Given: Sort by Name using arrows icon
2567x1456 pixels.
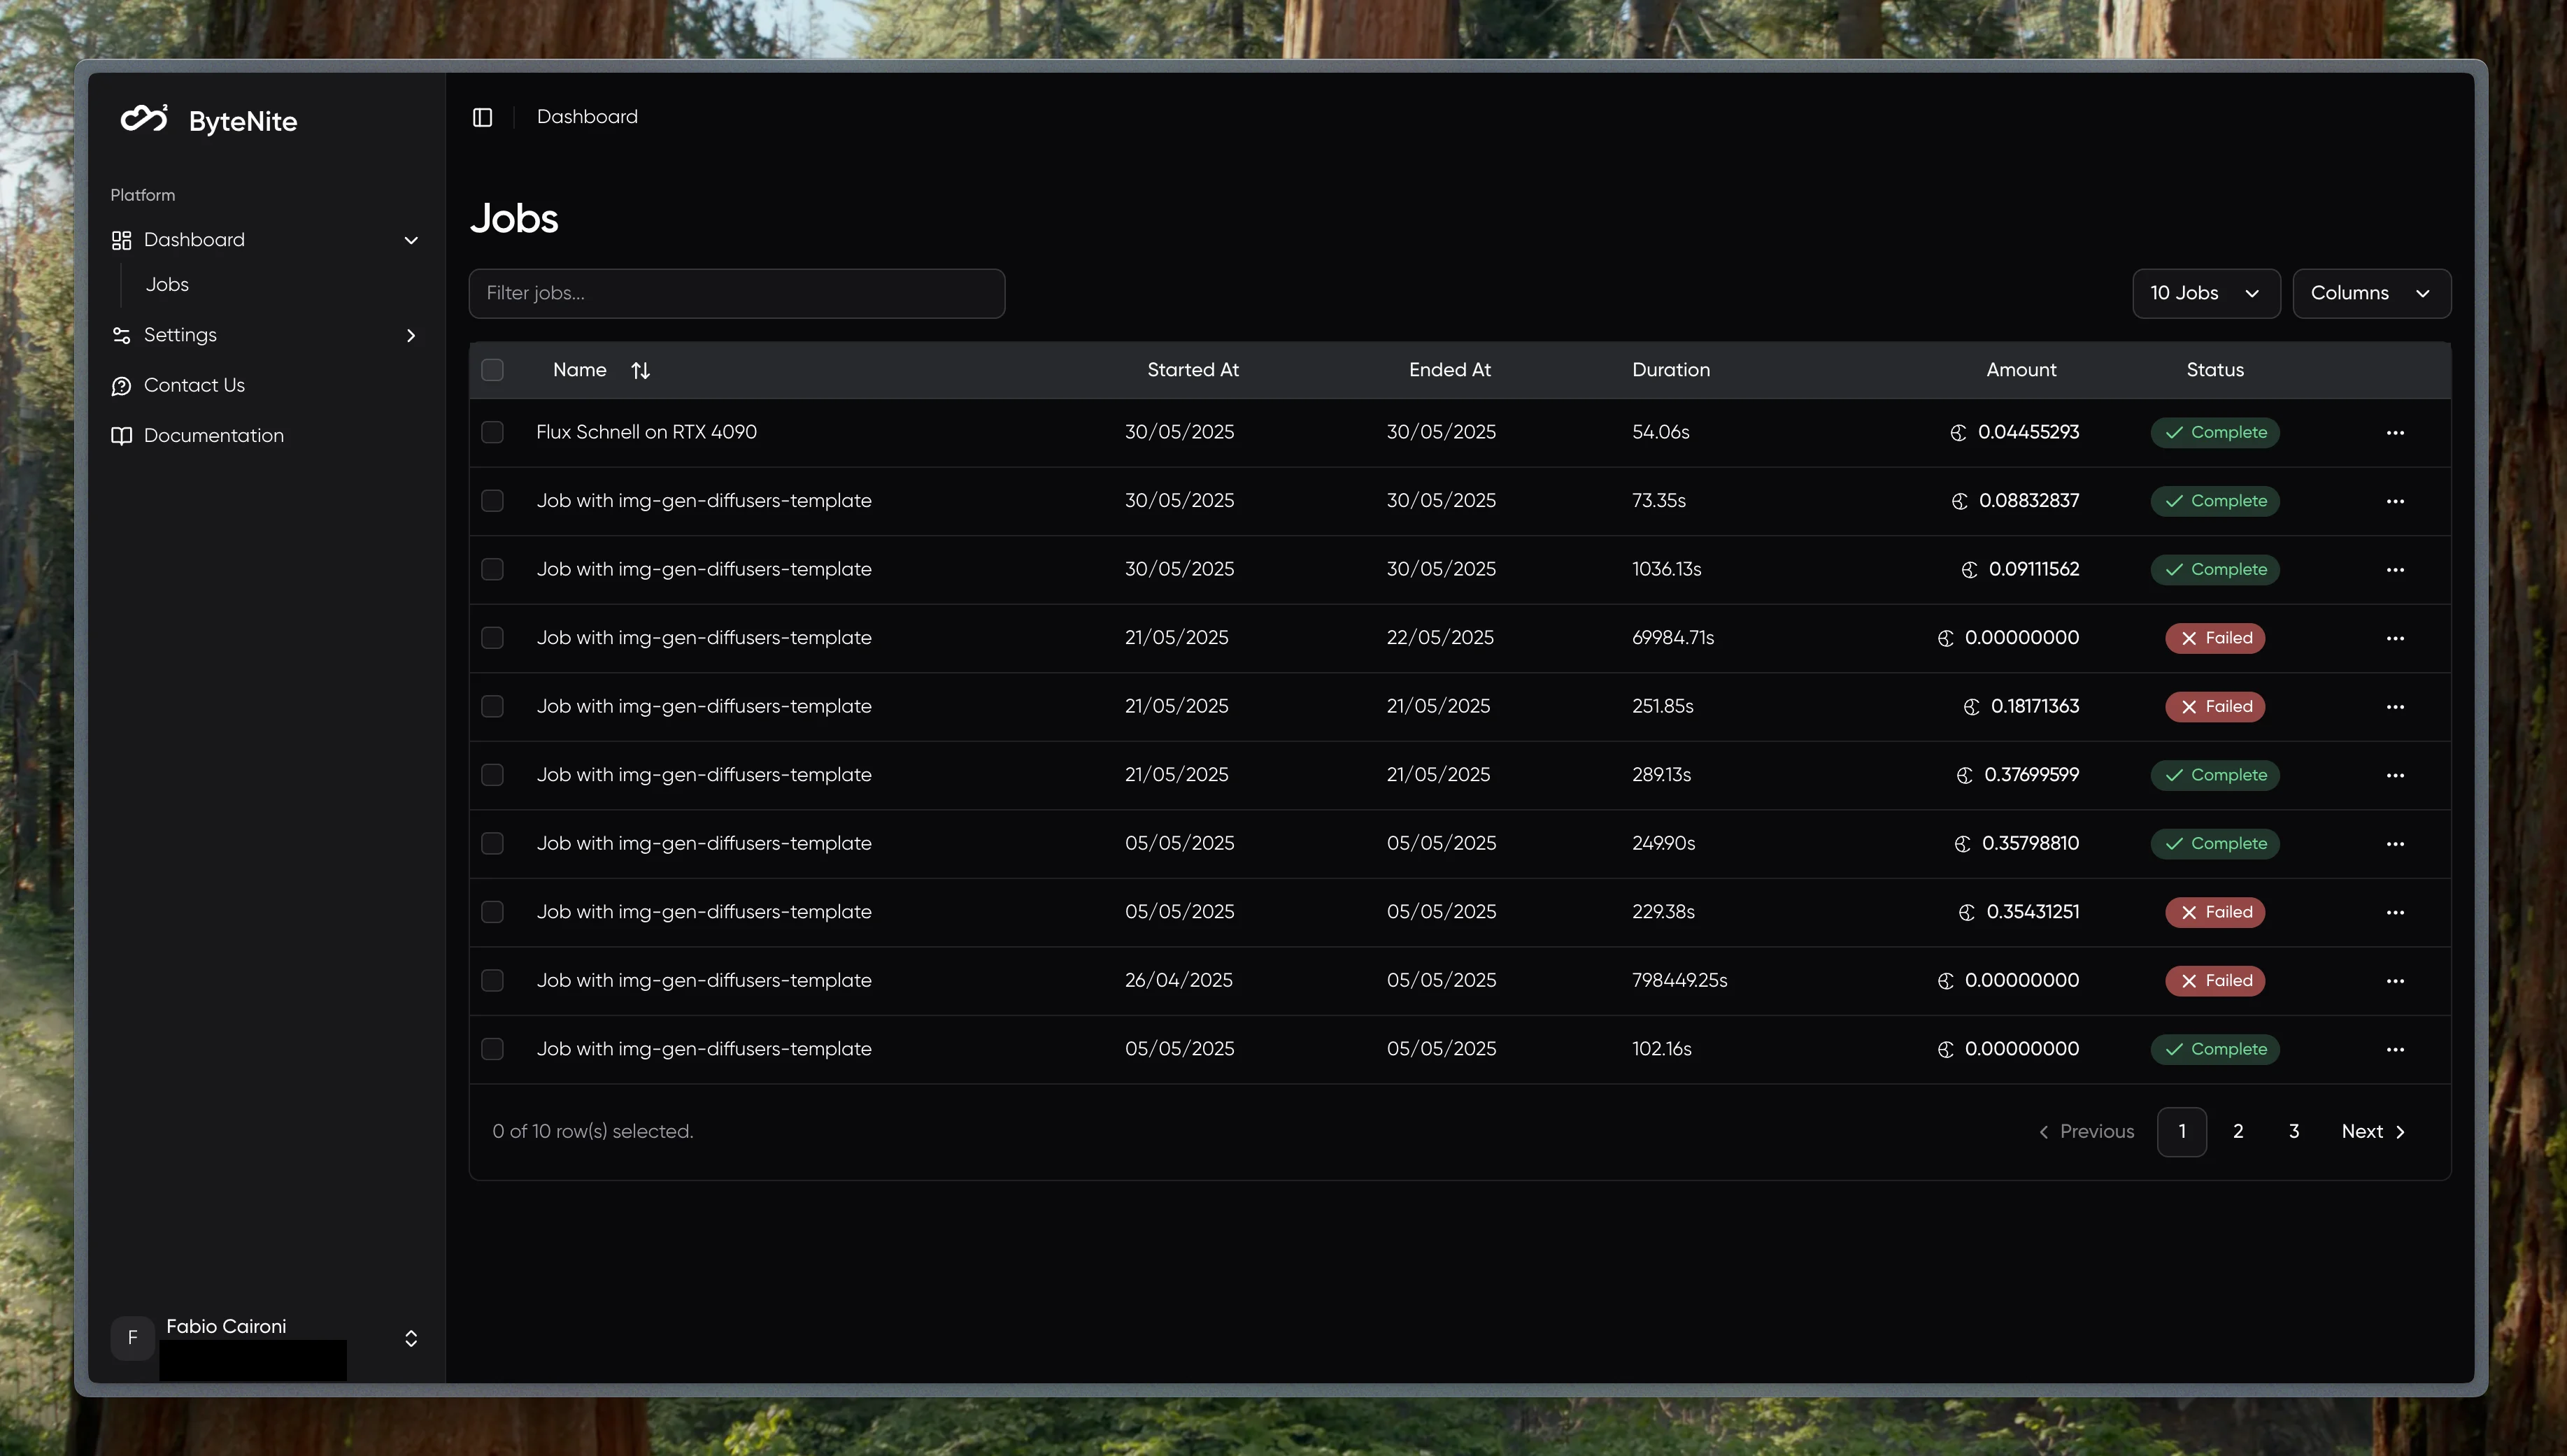Looking at the screenshot, I should coord(641,371).
